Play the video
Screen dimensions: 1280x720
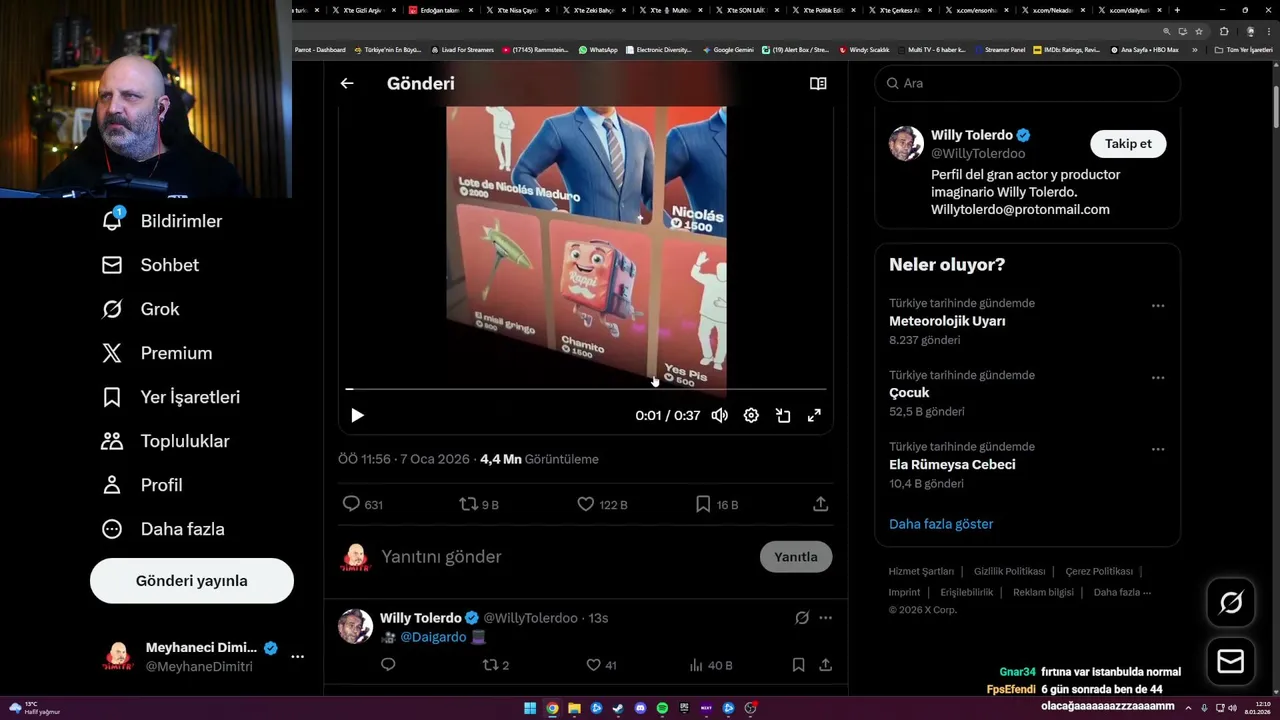click(x=357, y=415)
